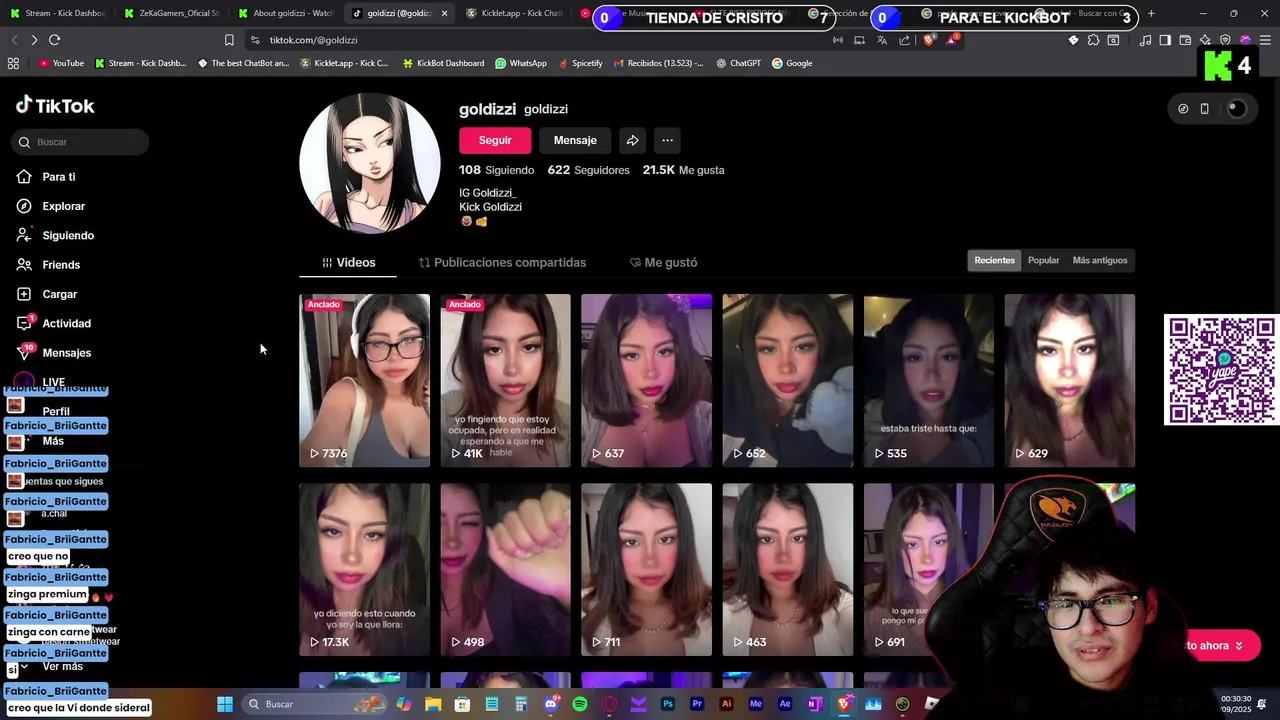The image size is (1280, 720).
Task: Sort videos by Más antiguos
Action: 1100,260
